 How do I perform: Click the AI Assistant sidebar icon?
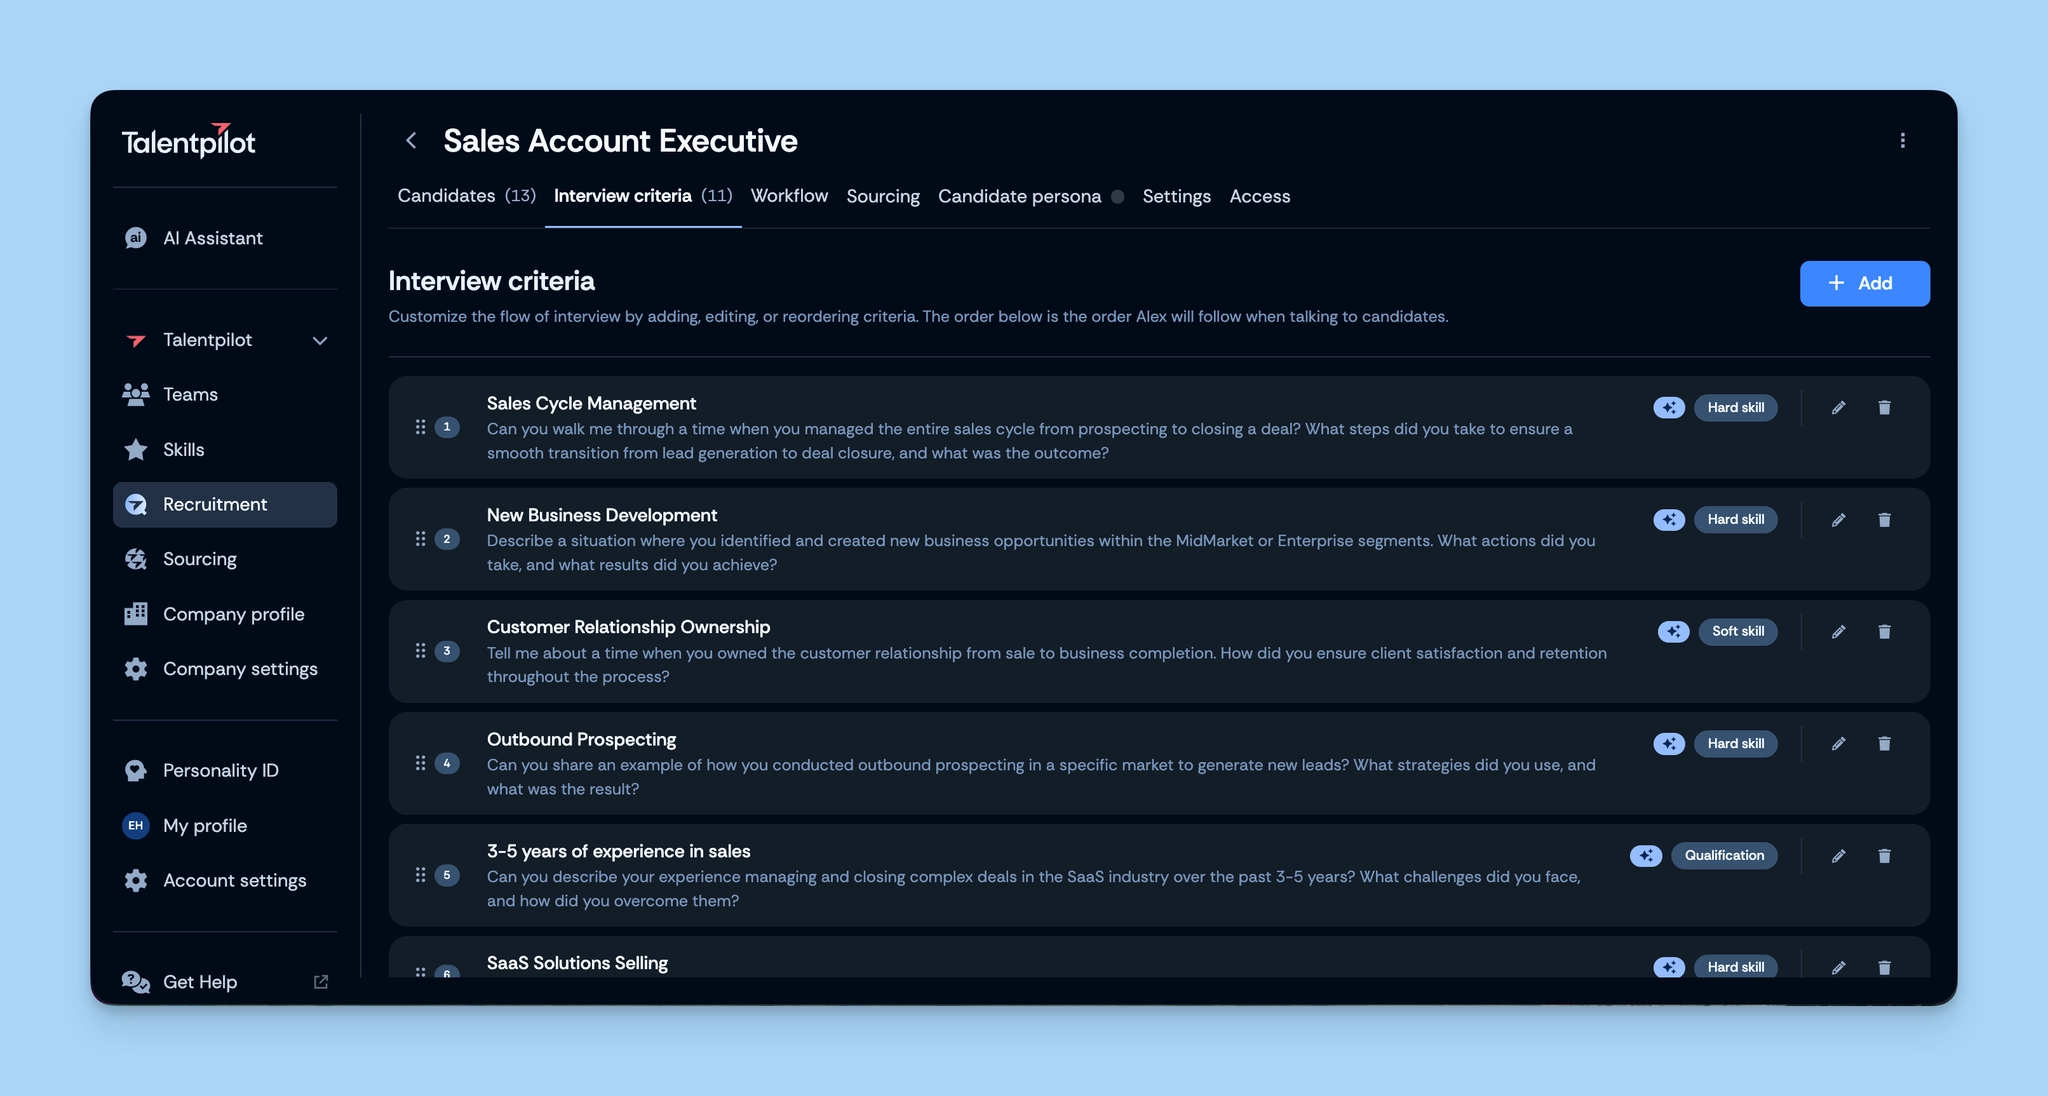136,238
